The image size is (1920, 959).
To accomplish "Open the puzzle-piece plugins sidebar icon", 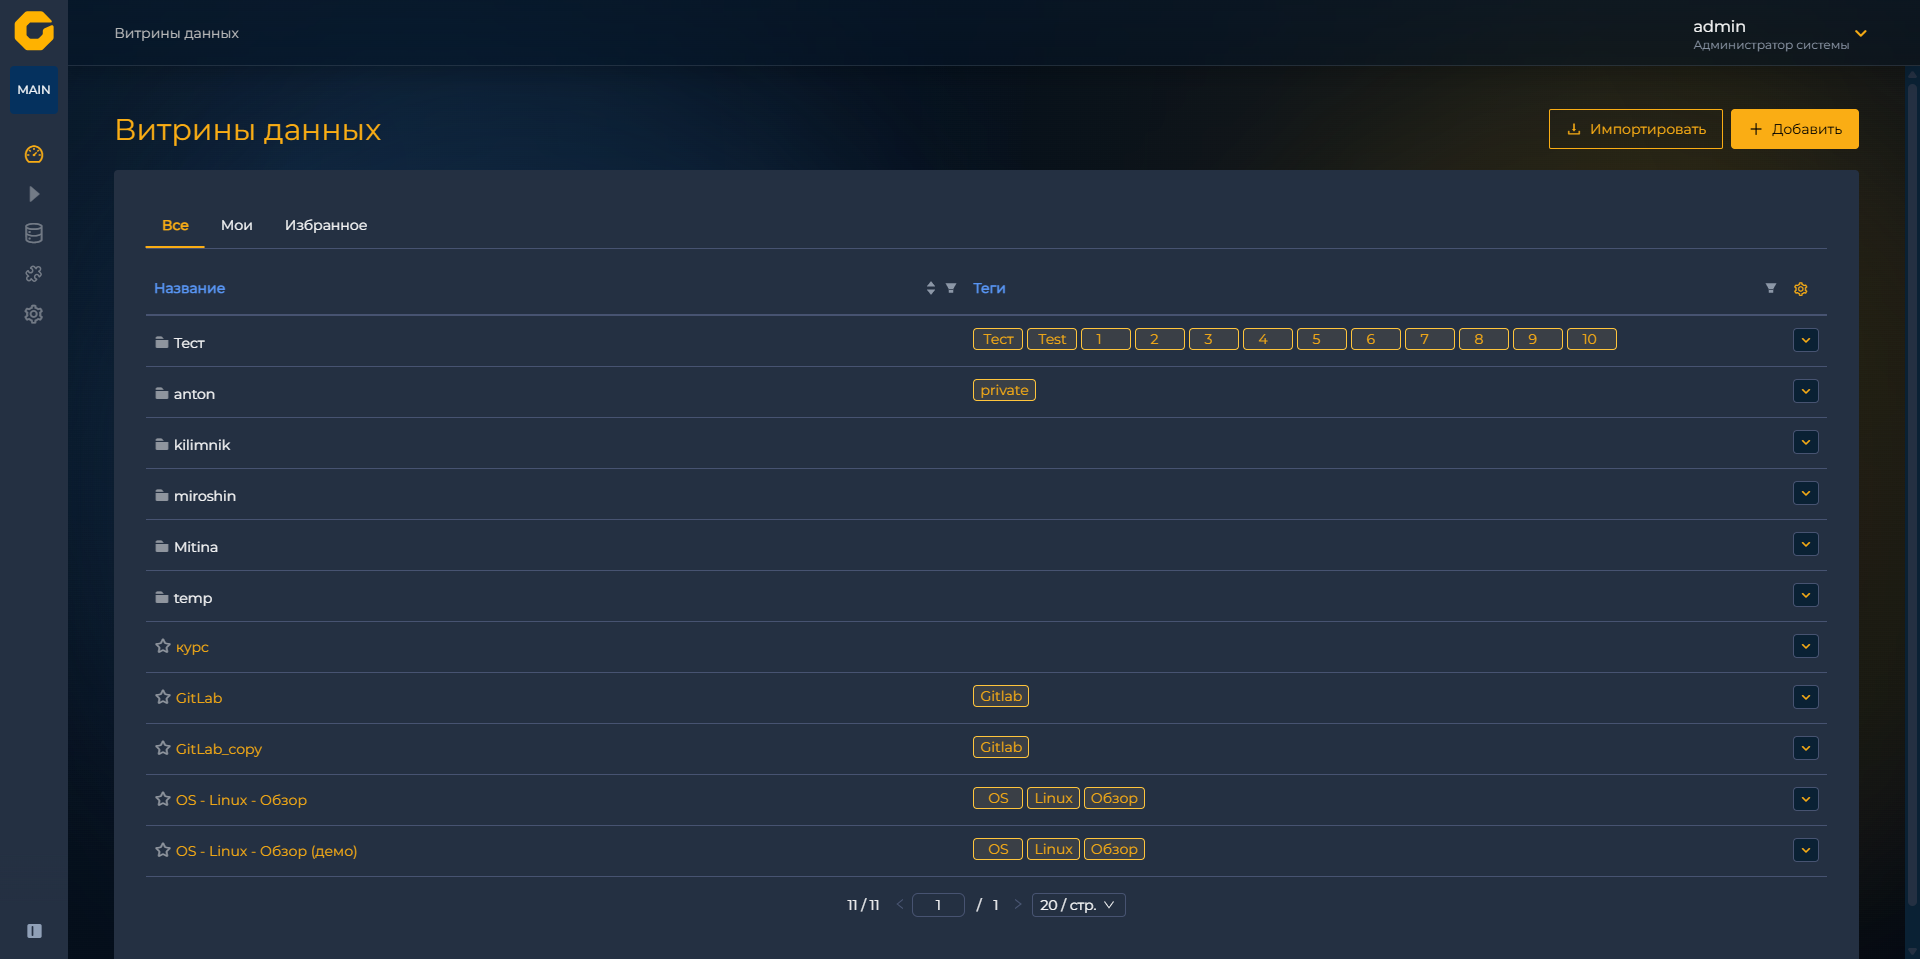I will [x=34, y=274].
